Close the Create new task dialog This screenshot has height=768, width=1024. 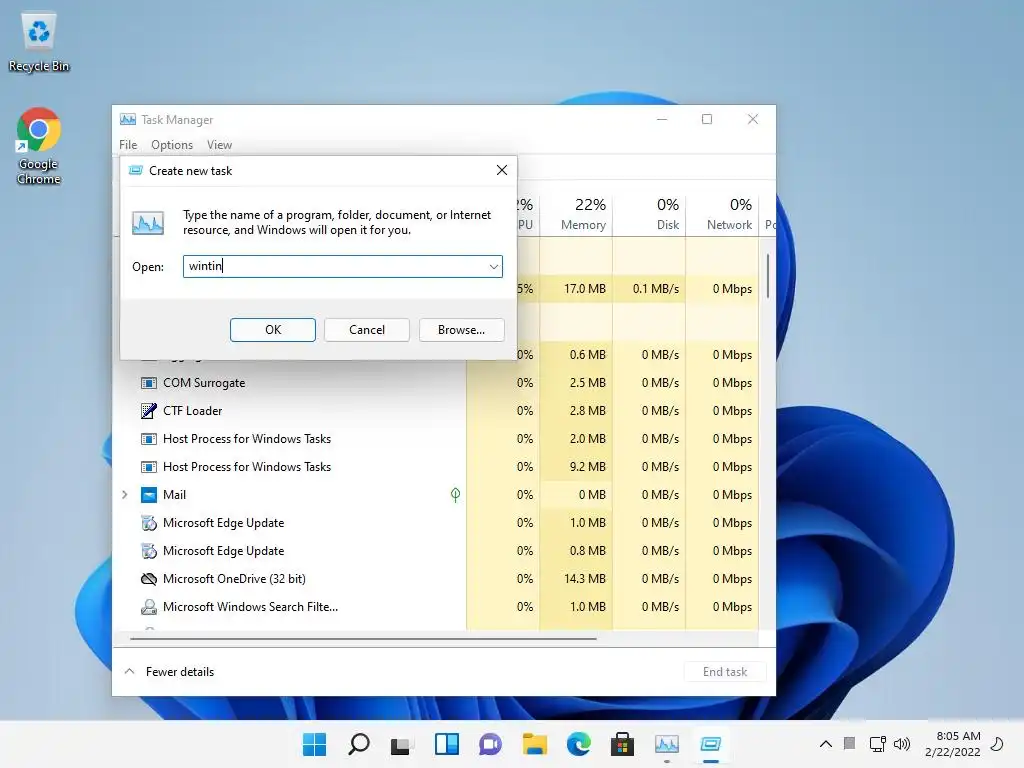502,170
